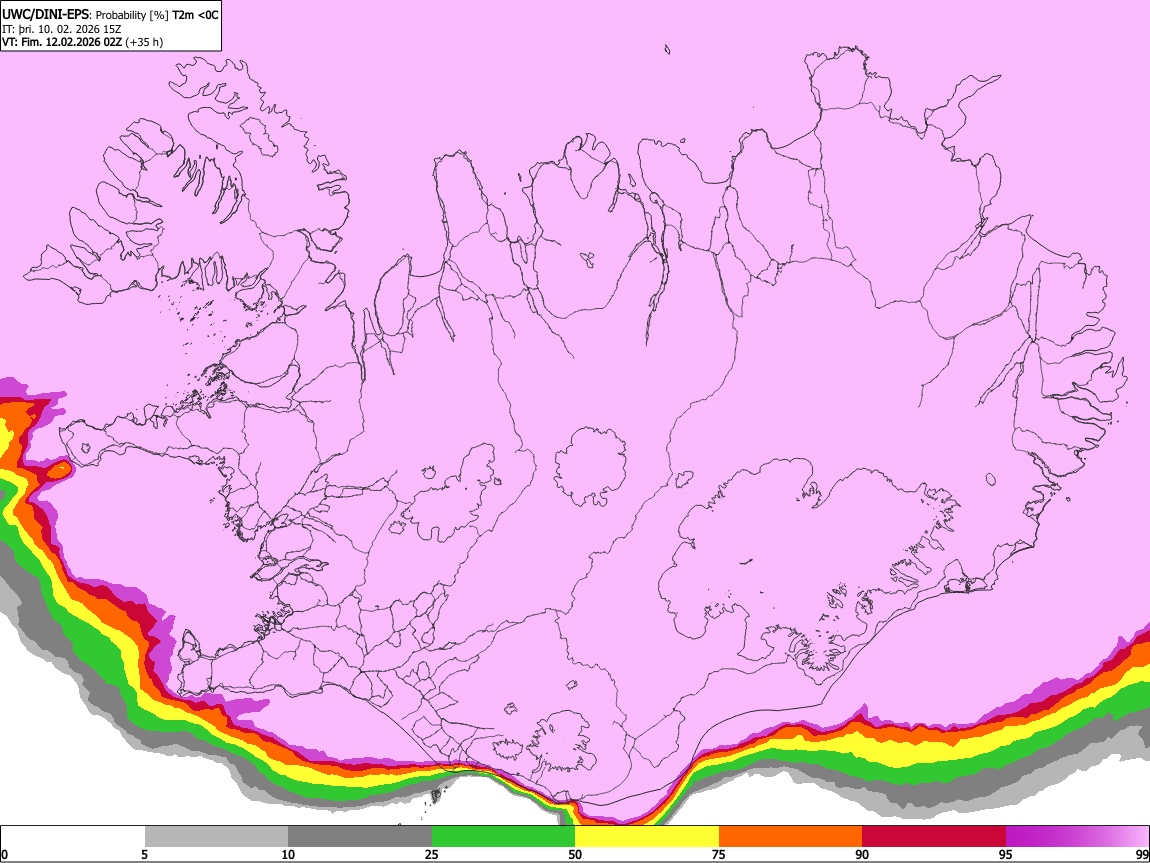1150x863 pixels.
Task: Click the orange 75–90% legend swatch
Action: [791, 837]
